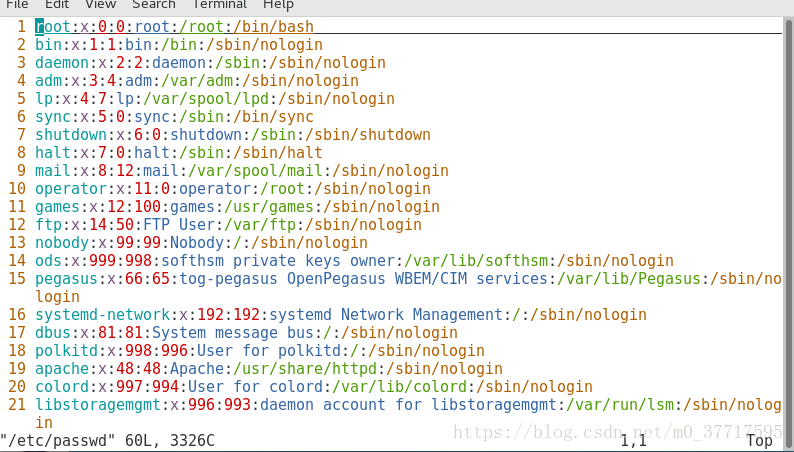
Task: Open the View menu
Action: pyautogui.click(x=100, y=5)
